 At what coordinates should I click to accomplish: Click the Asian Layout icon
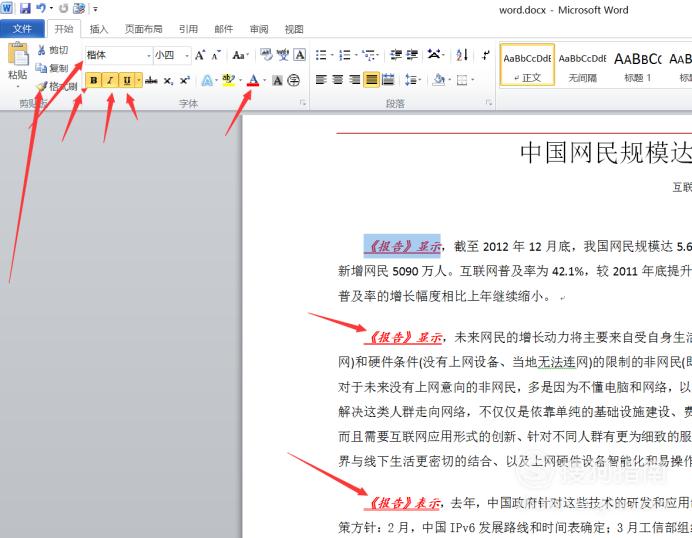[x=434, y=55]
